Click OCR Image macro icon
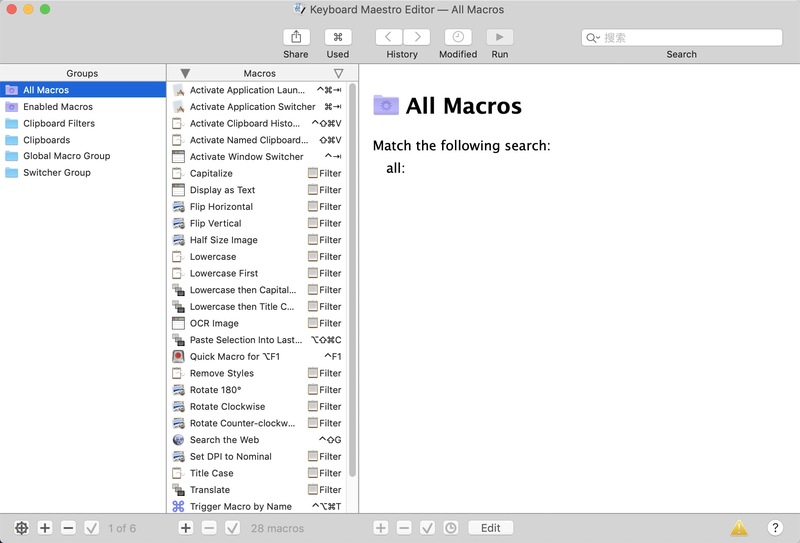Viewport: 800px width, 543px height. [x=179, y=323]
